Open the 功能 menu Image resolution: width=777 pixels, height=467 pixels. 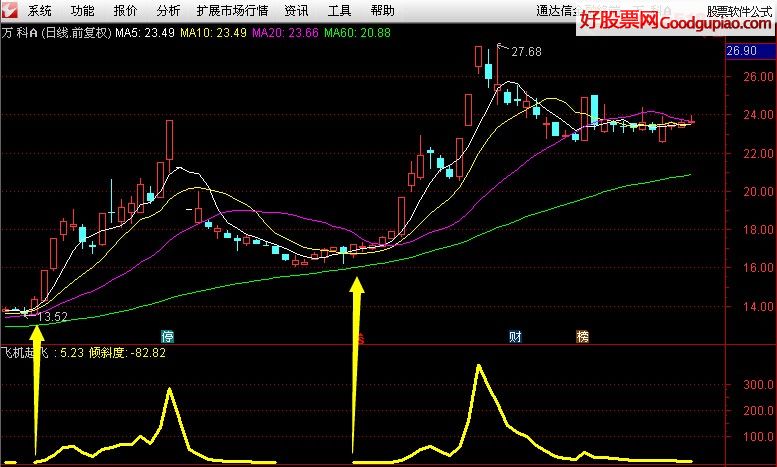point(82,10)
